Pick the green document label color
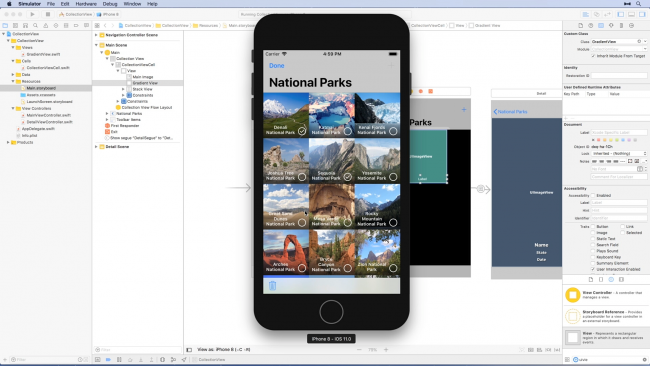This screenshot has height=366, width=650. tap(617, 140)
